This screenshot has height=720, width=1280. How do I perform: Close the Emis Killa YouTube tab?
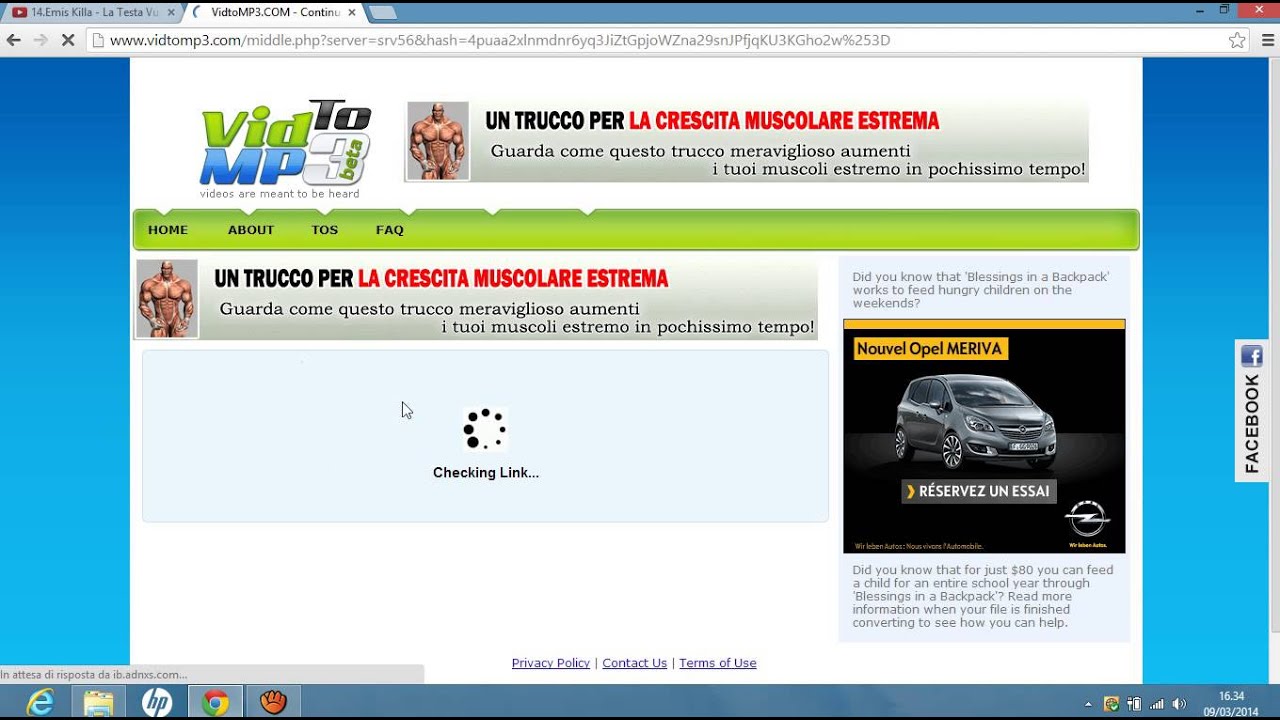point(170,12)
